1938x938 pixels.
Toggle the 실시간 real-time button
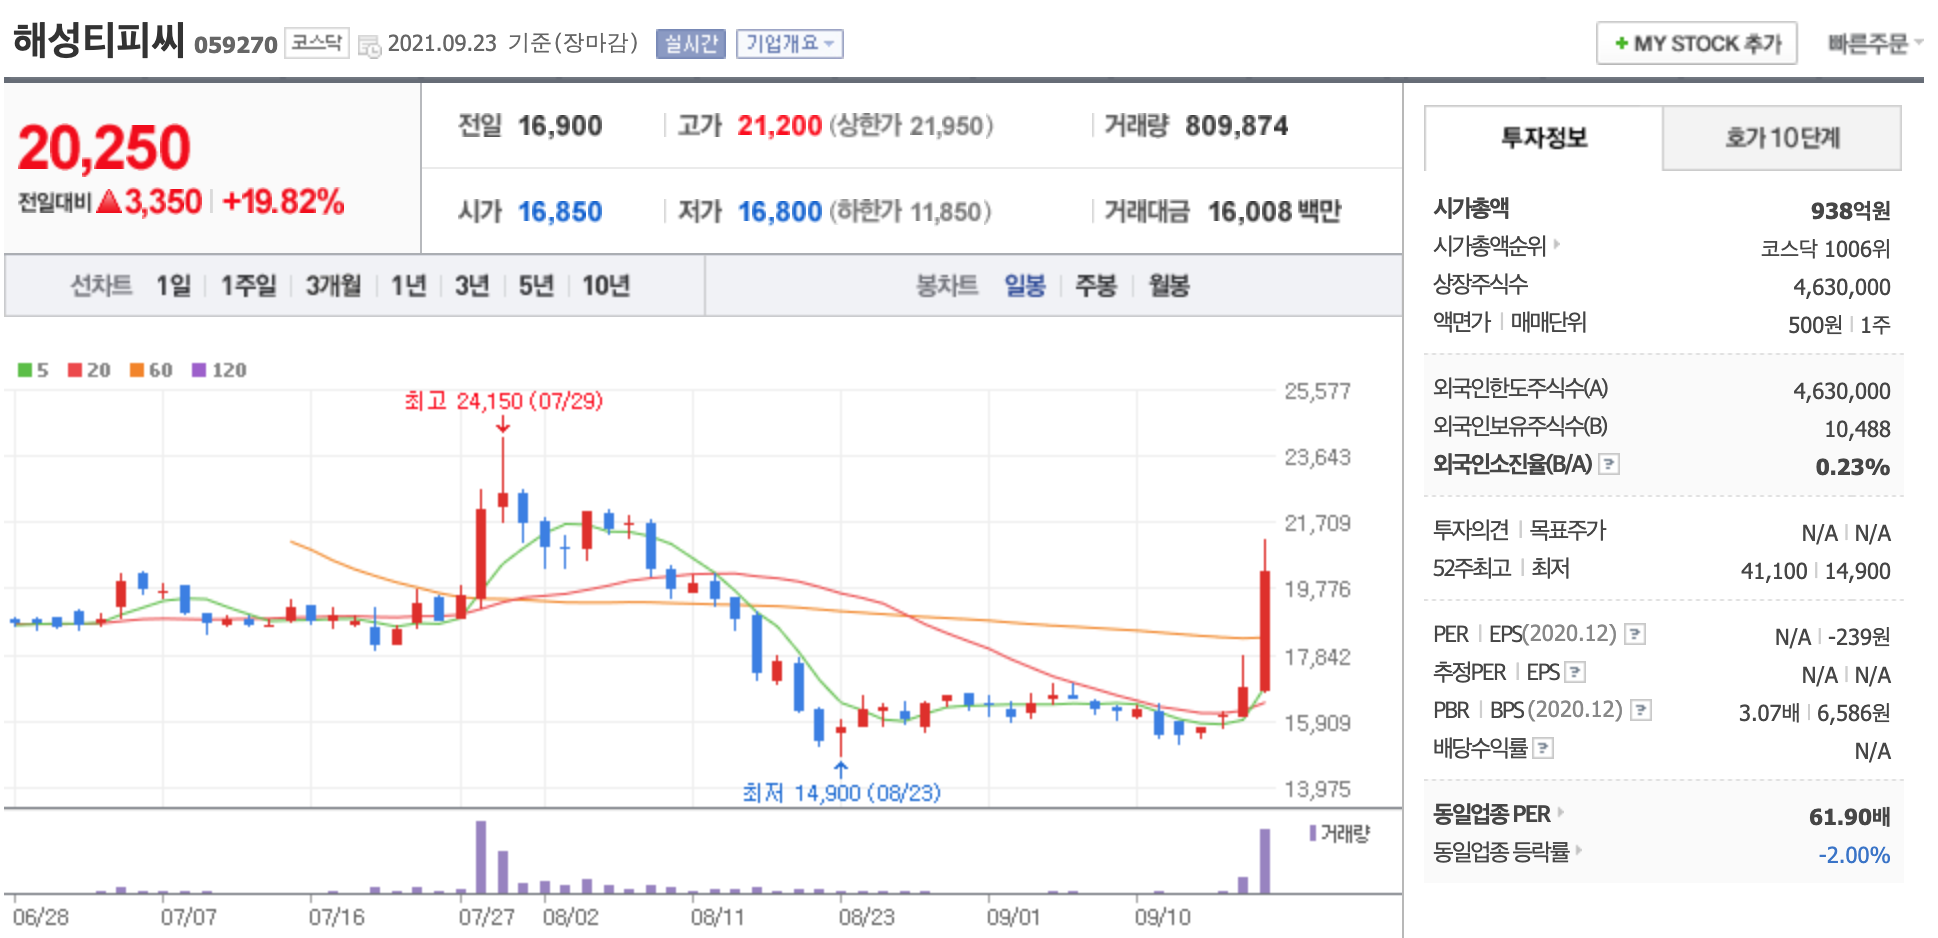[x=690, y=44]
